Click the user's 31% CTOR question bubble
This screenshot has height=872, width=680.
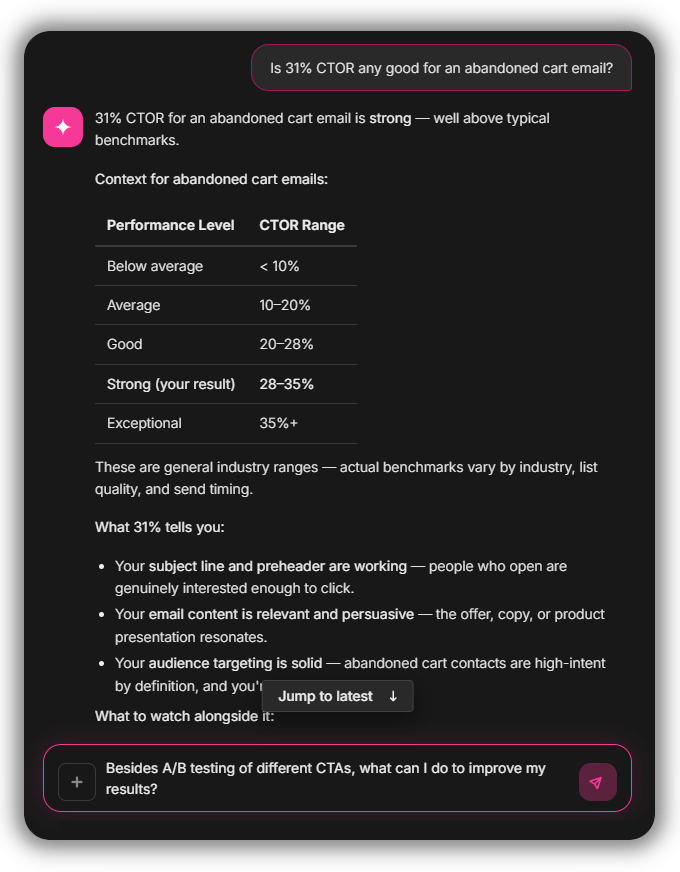(441, 68)
